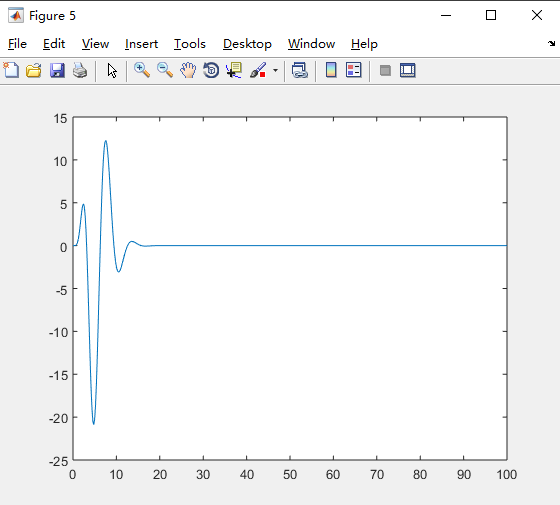560x505 pixels.
Task: Click the y-axis label -10
Action: coord(59,332)
